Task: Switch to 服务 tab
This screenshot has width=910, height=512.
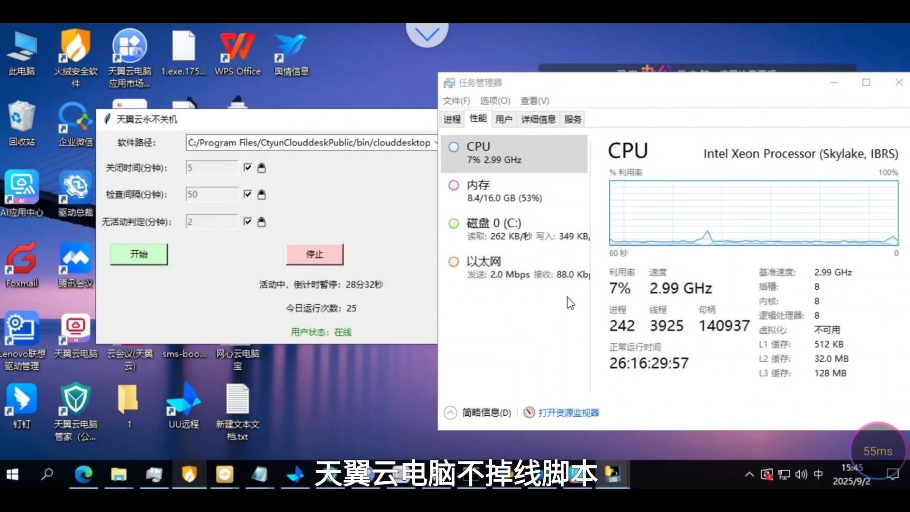Action: pos(573,120)
